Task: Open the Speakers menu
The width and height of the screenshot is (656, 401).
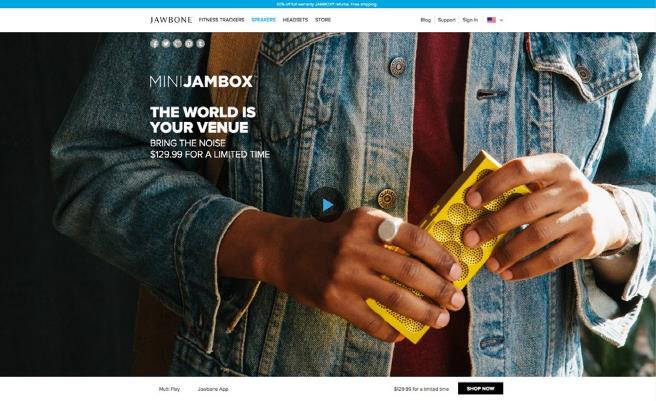Action: tap(264, 20)
